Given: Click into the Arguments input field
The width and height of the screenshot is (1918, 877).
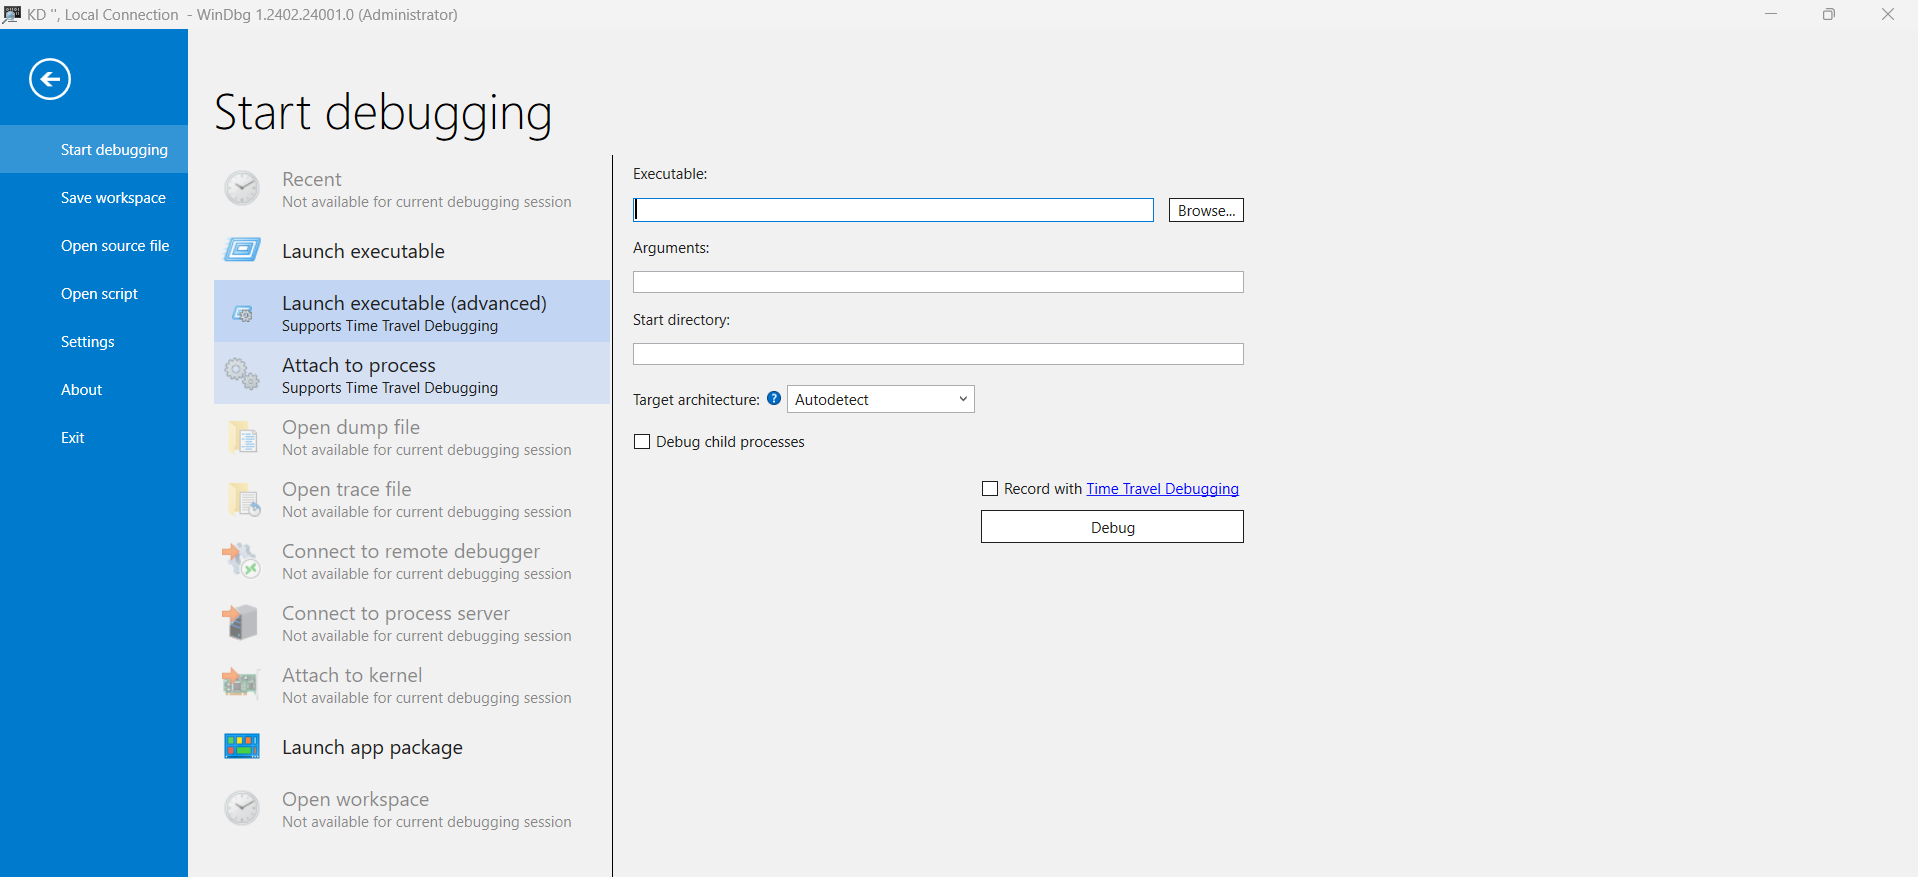Looking at the screenshot, I should (x=938, y=282).
